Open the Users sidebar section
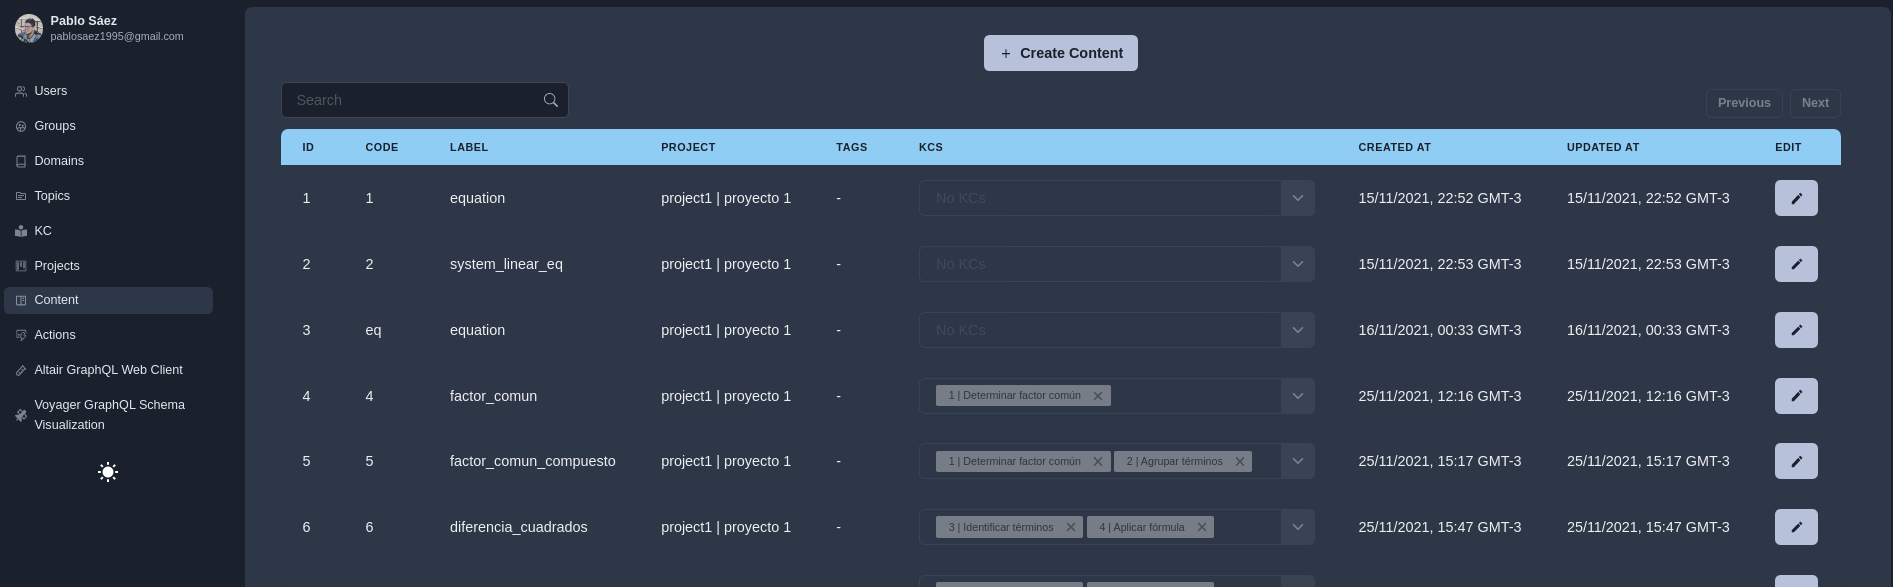Screen dimensions: 1893x587 50,91
